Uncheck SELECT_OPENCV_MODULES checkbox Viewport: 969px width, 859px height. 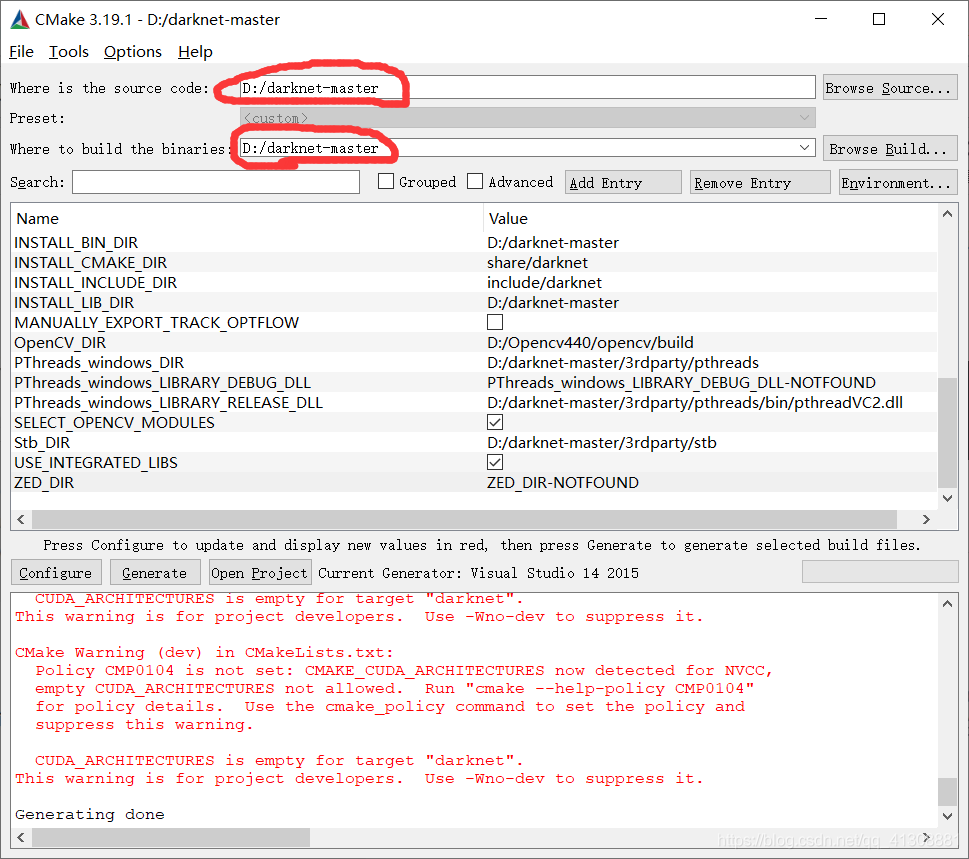494,422
